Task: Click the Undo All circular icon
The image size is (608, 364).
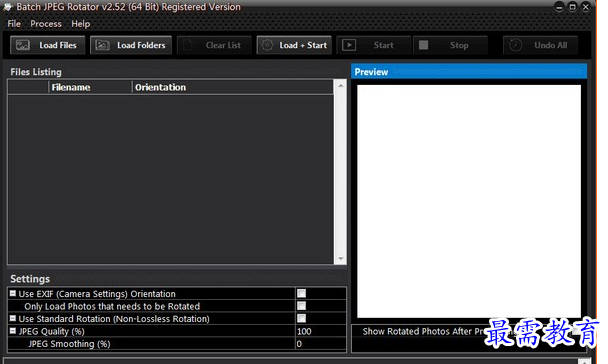Action: (x=515, y=45)
